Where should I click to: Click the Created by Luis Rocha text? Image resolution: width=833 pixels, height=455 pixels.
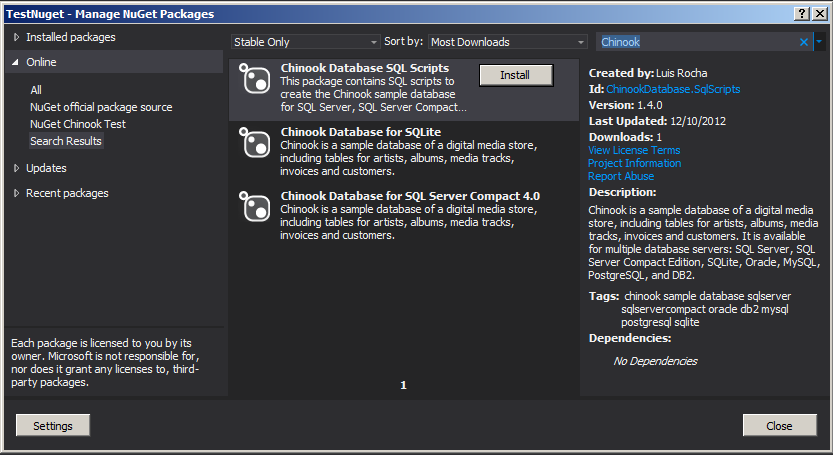[x=648, y=73]
